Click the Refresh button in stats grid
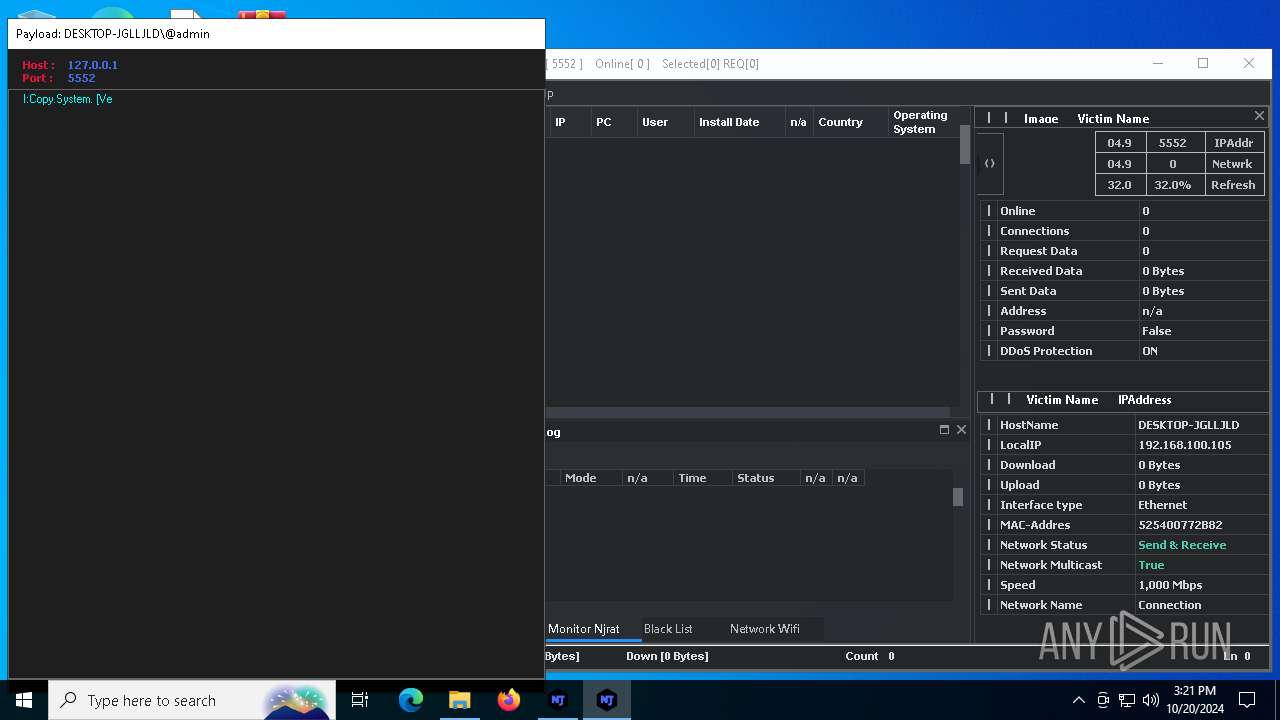Image resolution: width=1280 pixels, height=720 pixels. point(1233,185)
